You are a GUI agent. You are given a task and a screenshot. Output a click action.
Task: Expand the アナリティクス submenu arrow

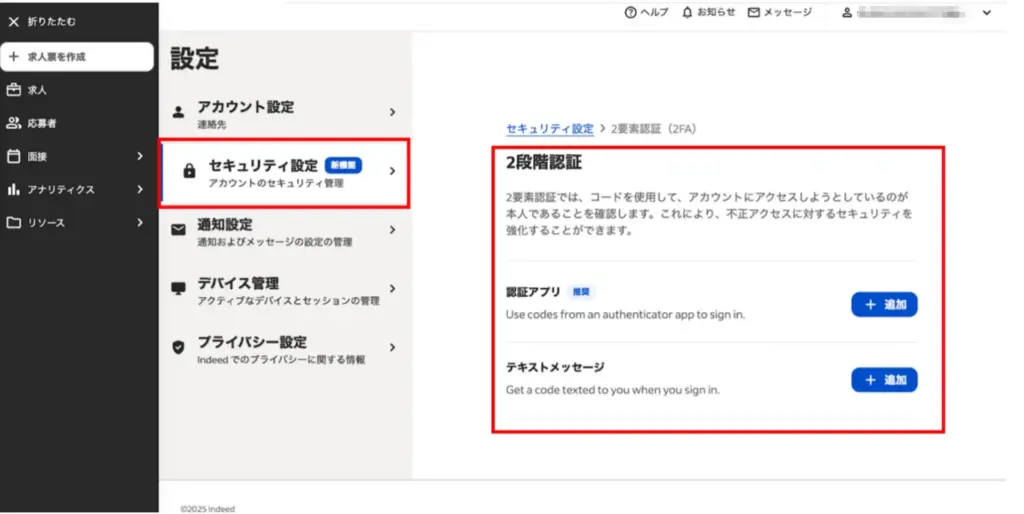pos(140,189)
